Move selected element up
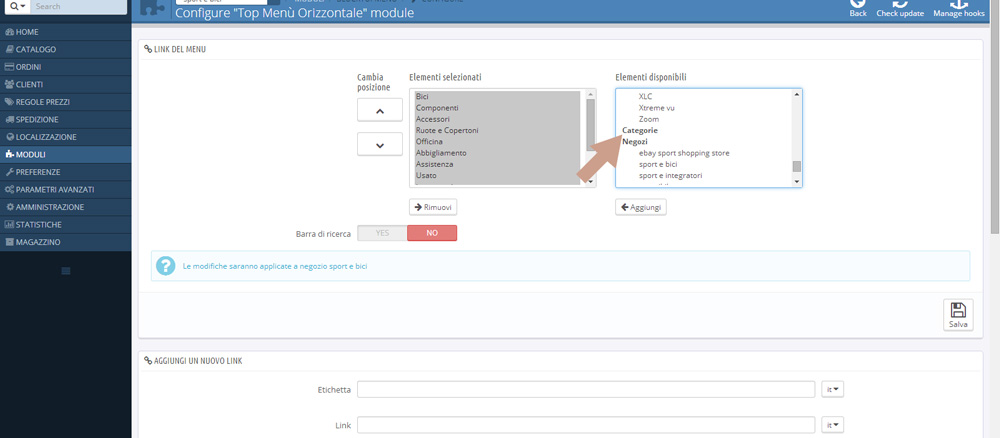This screenshot has height=438, width=1000. (x=379, y=110)
